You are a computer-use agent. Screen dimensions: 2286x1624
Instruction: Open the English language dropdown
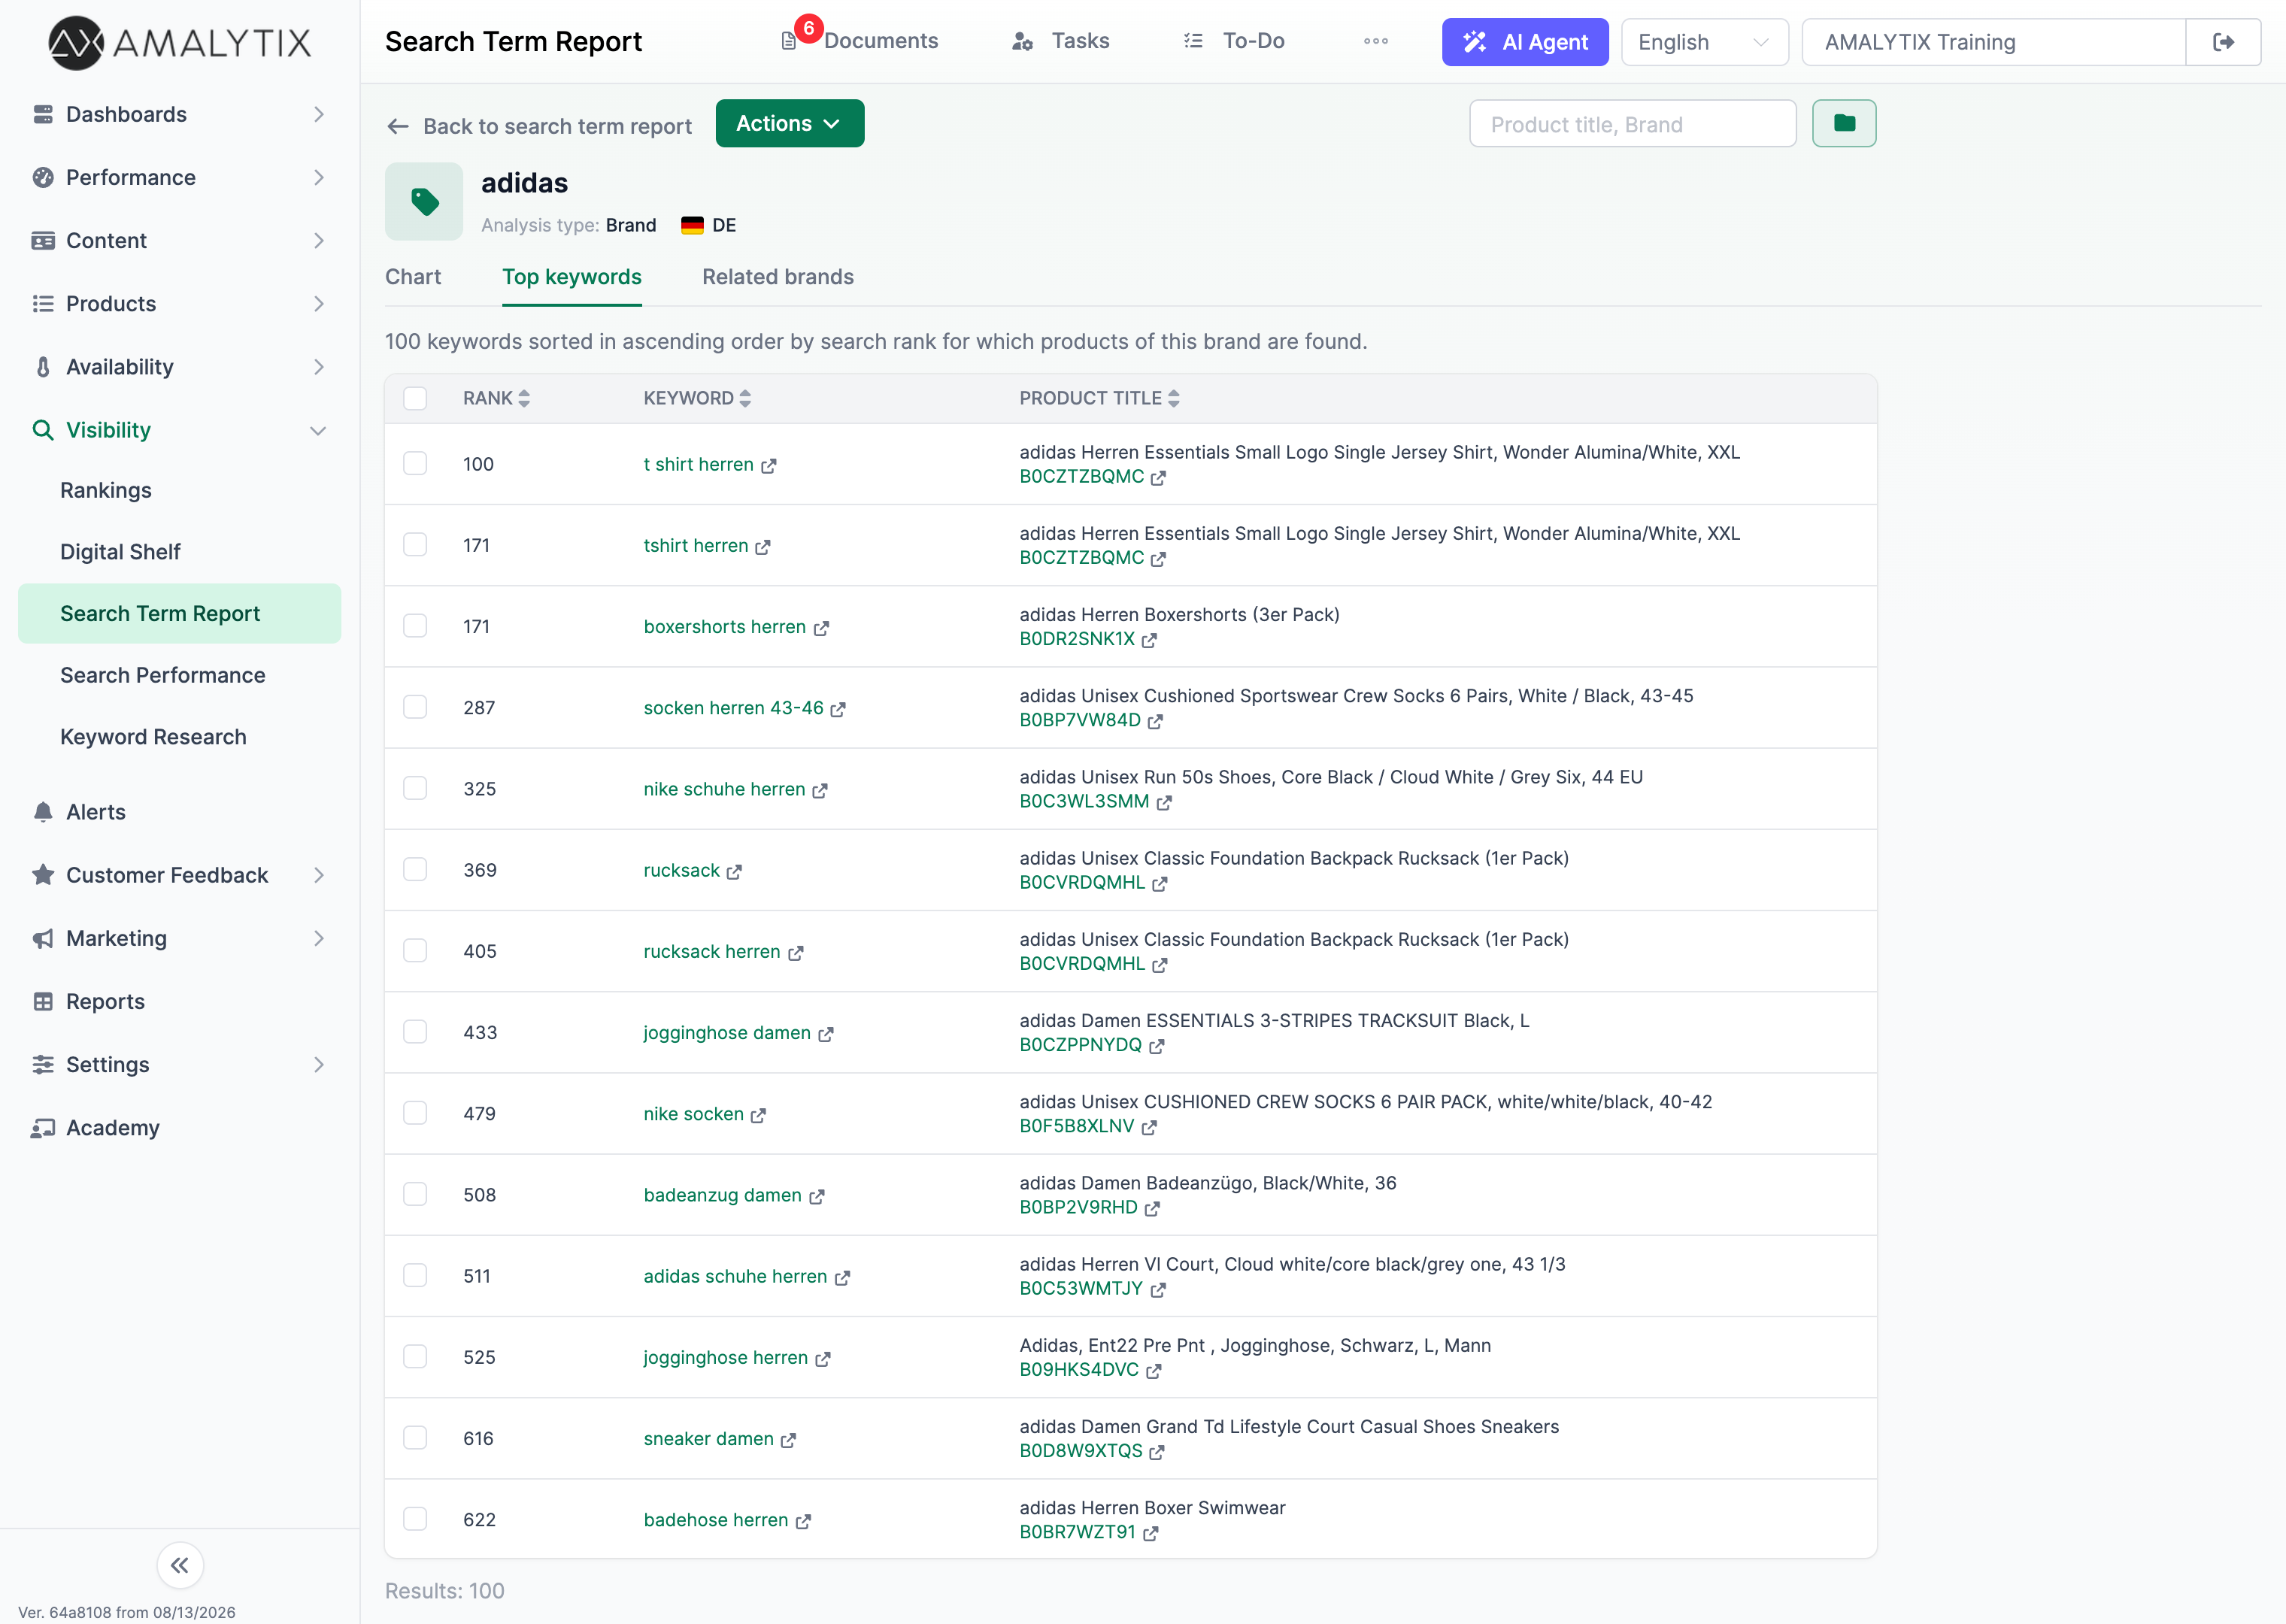tap(1704, 42)
